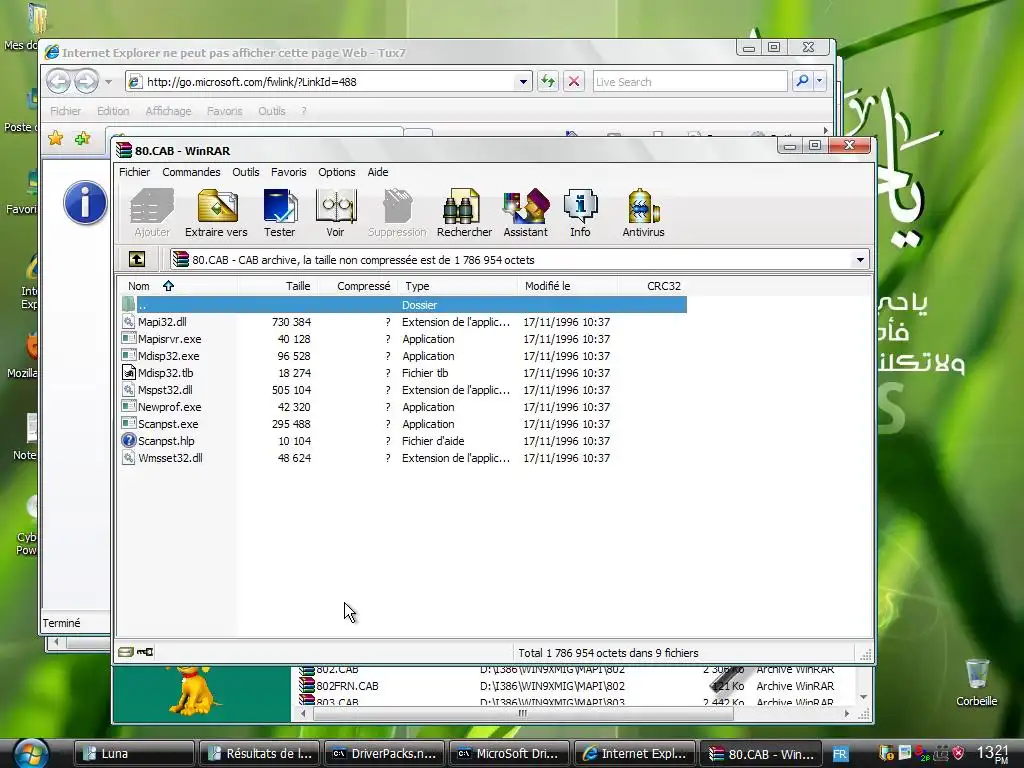Select the Mdisp32.exe file row
The height and width of the screenshot is (768, 1024).
coord(402,356)
